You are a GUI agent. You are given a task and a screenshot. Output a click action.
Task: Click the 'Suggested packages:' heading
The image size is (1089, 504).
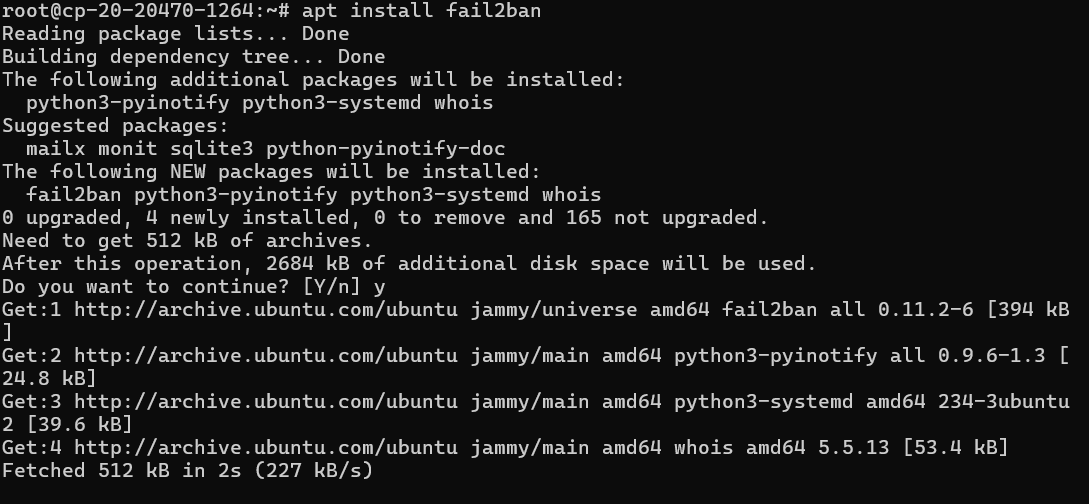(115, 126)
